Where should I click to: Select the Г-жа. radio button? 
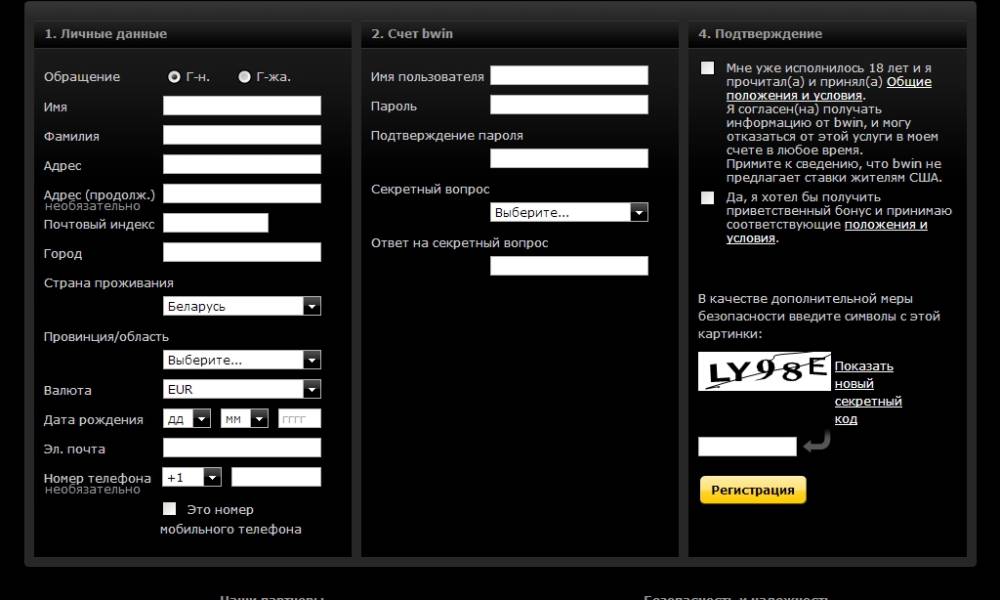click(x=244, y=77)
